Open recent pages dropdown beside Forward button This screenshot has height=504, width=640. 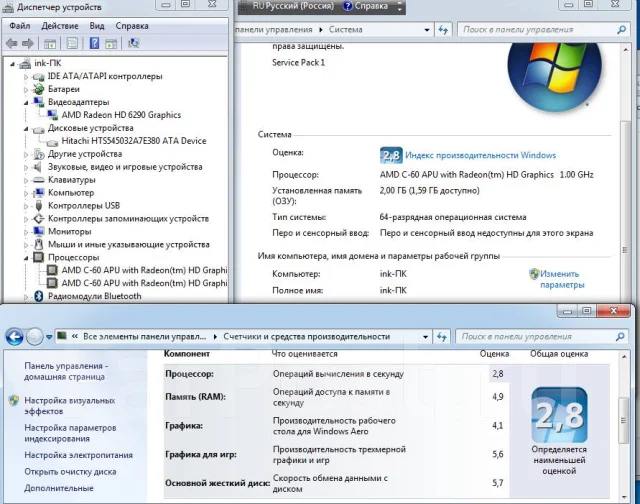point(49,337)
